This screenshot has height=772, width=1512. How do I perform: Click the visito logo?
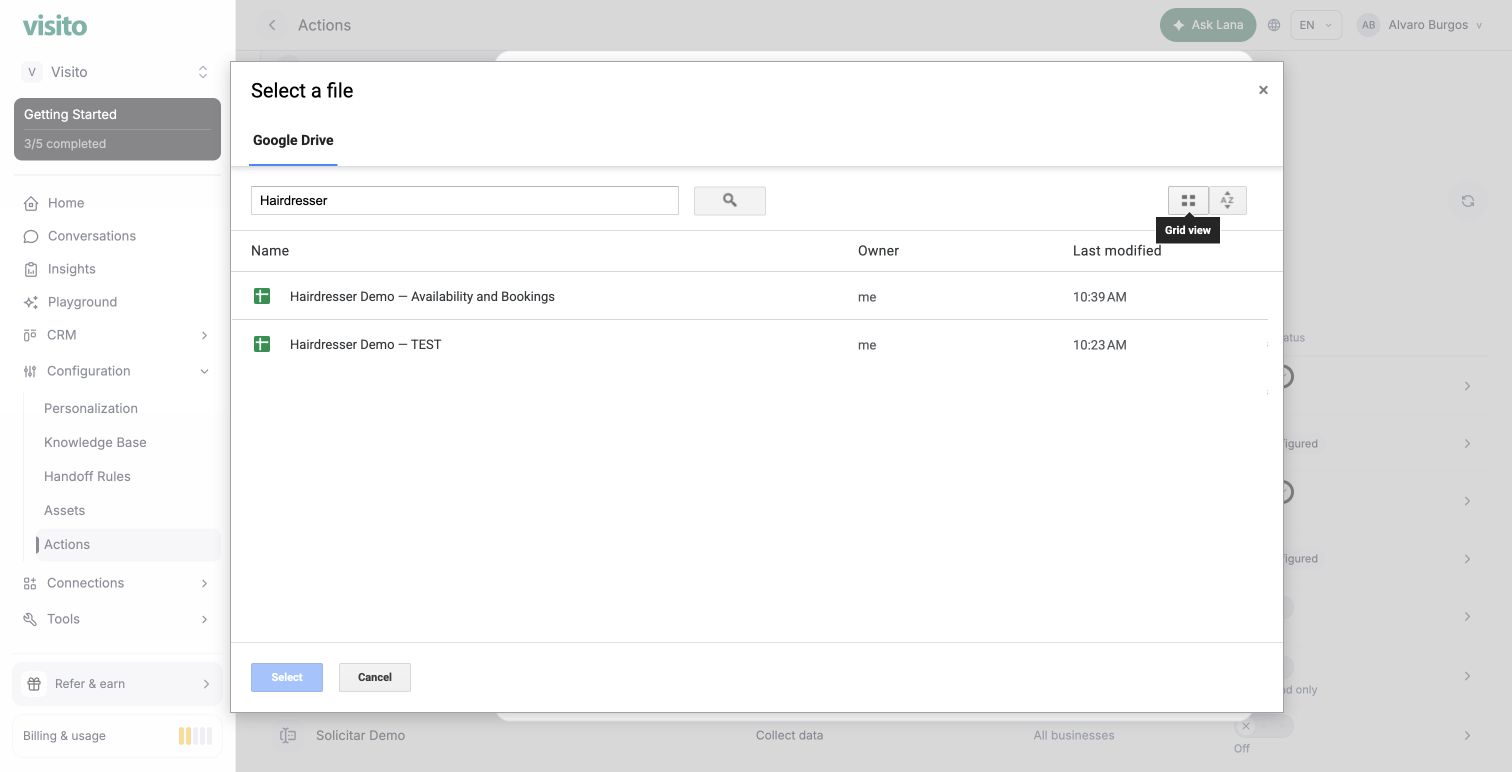point(55,25)
